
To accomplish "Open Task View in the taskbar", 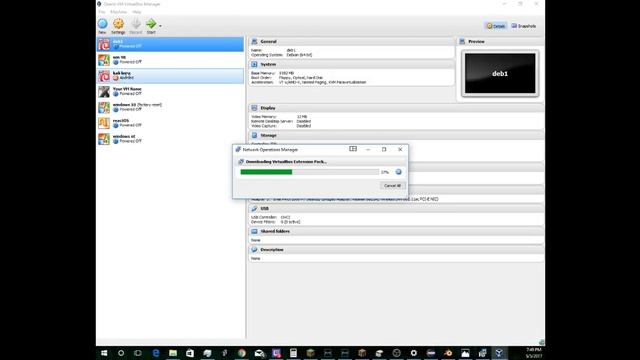I will [x=138, y=353].
